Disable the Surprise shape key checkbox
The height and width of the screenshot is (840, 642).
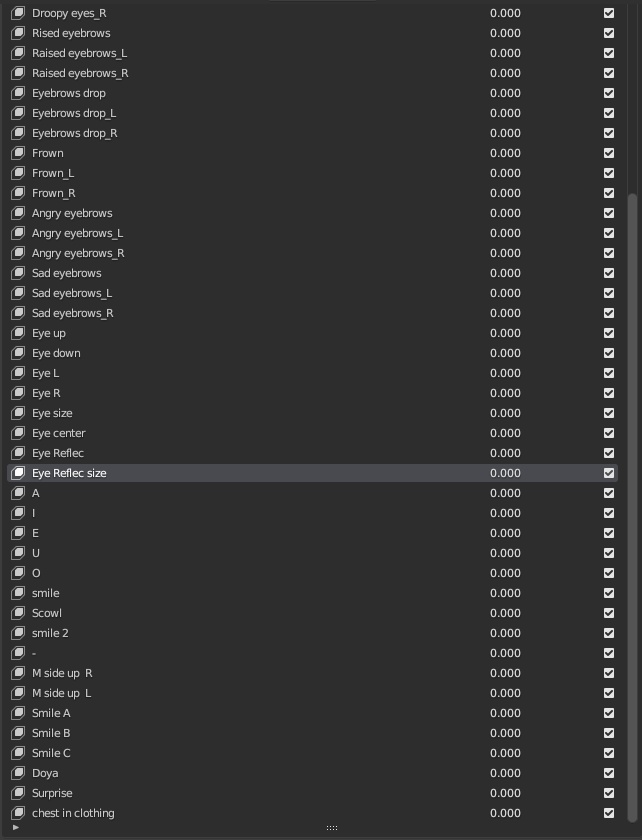pos(609,793)
